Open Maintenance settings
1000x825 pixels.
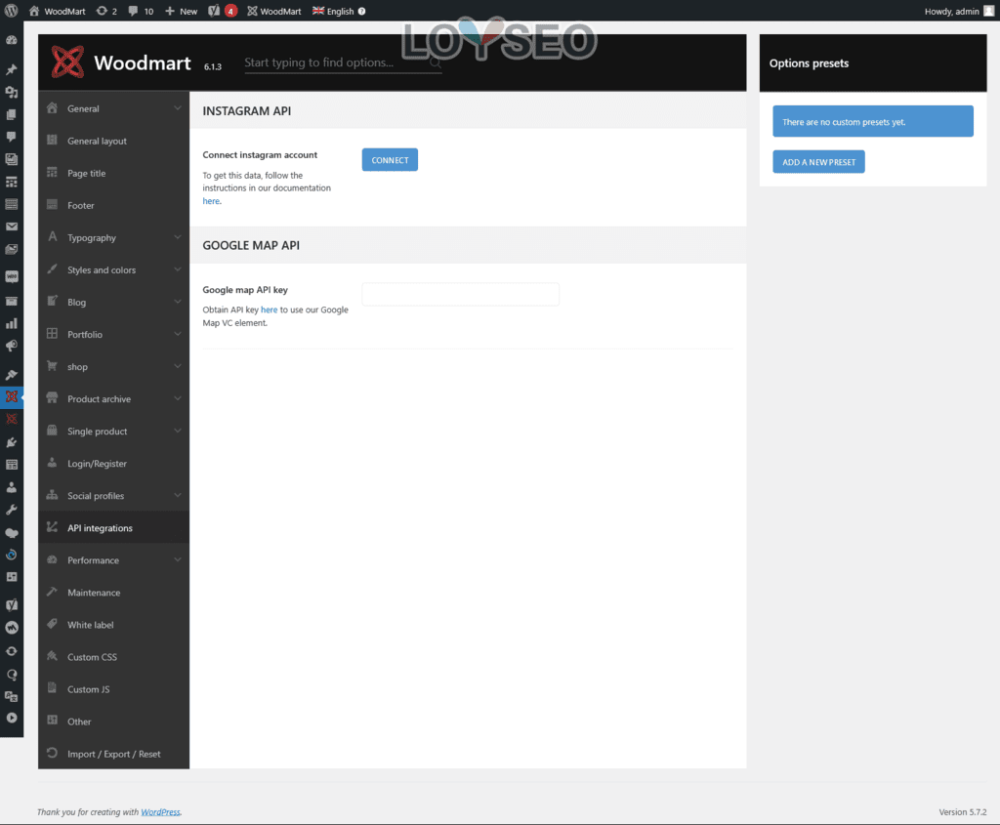[x=114, y=592]
